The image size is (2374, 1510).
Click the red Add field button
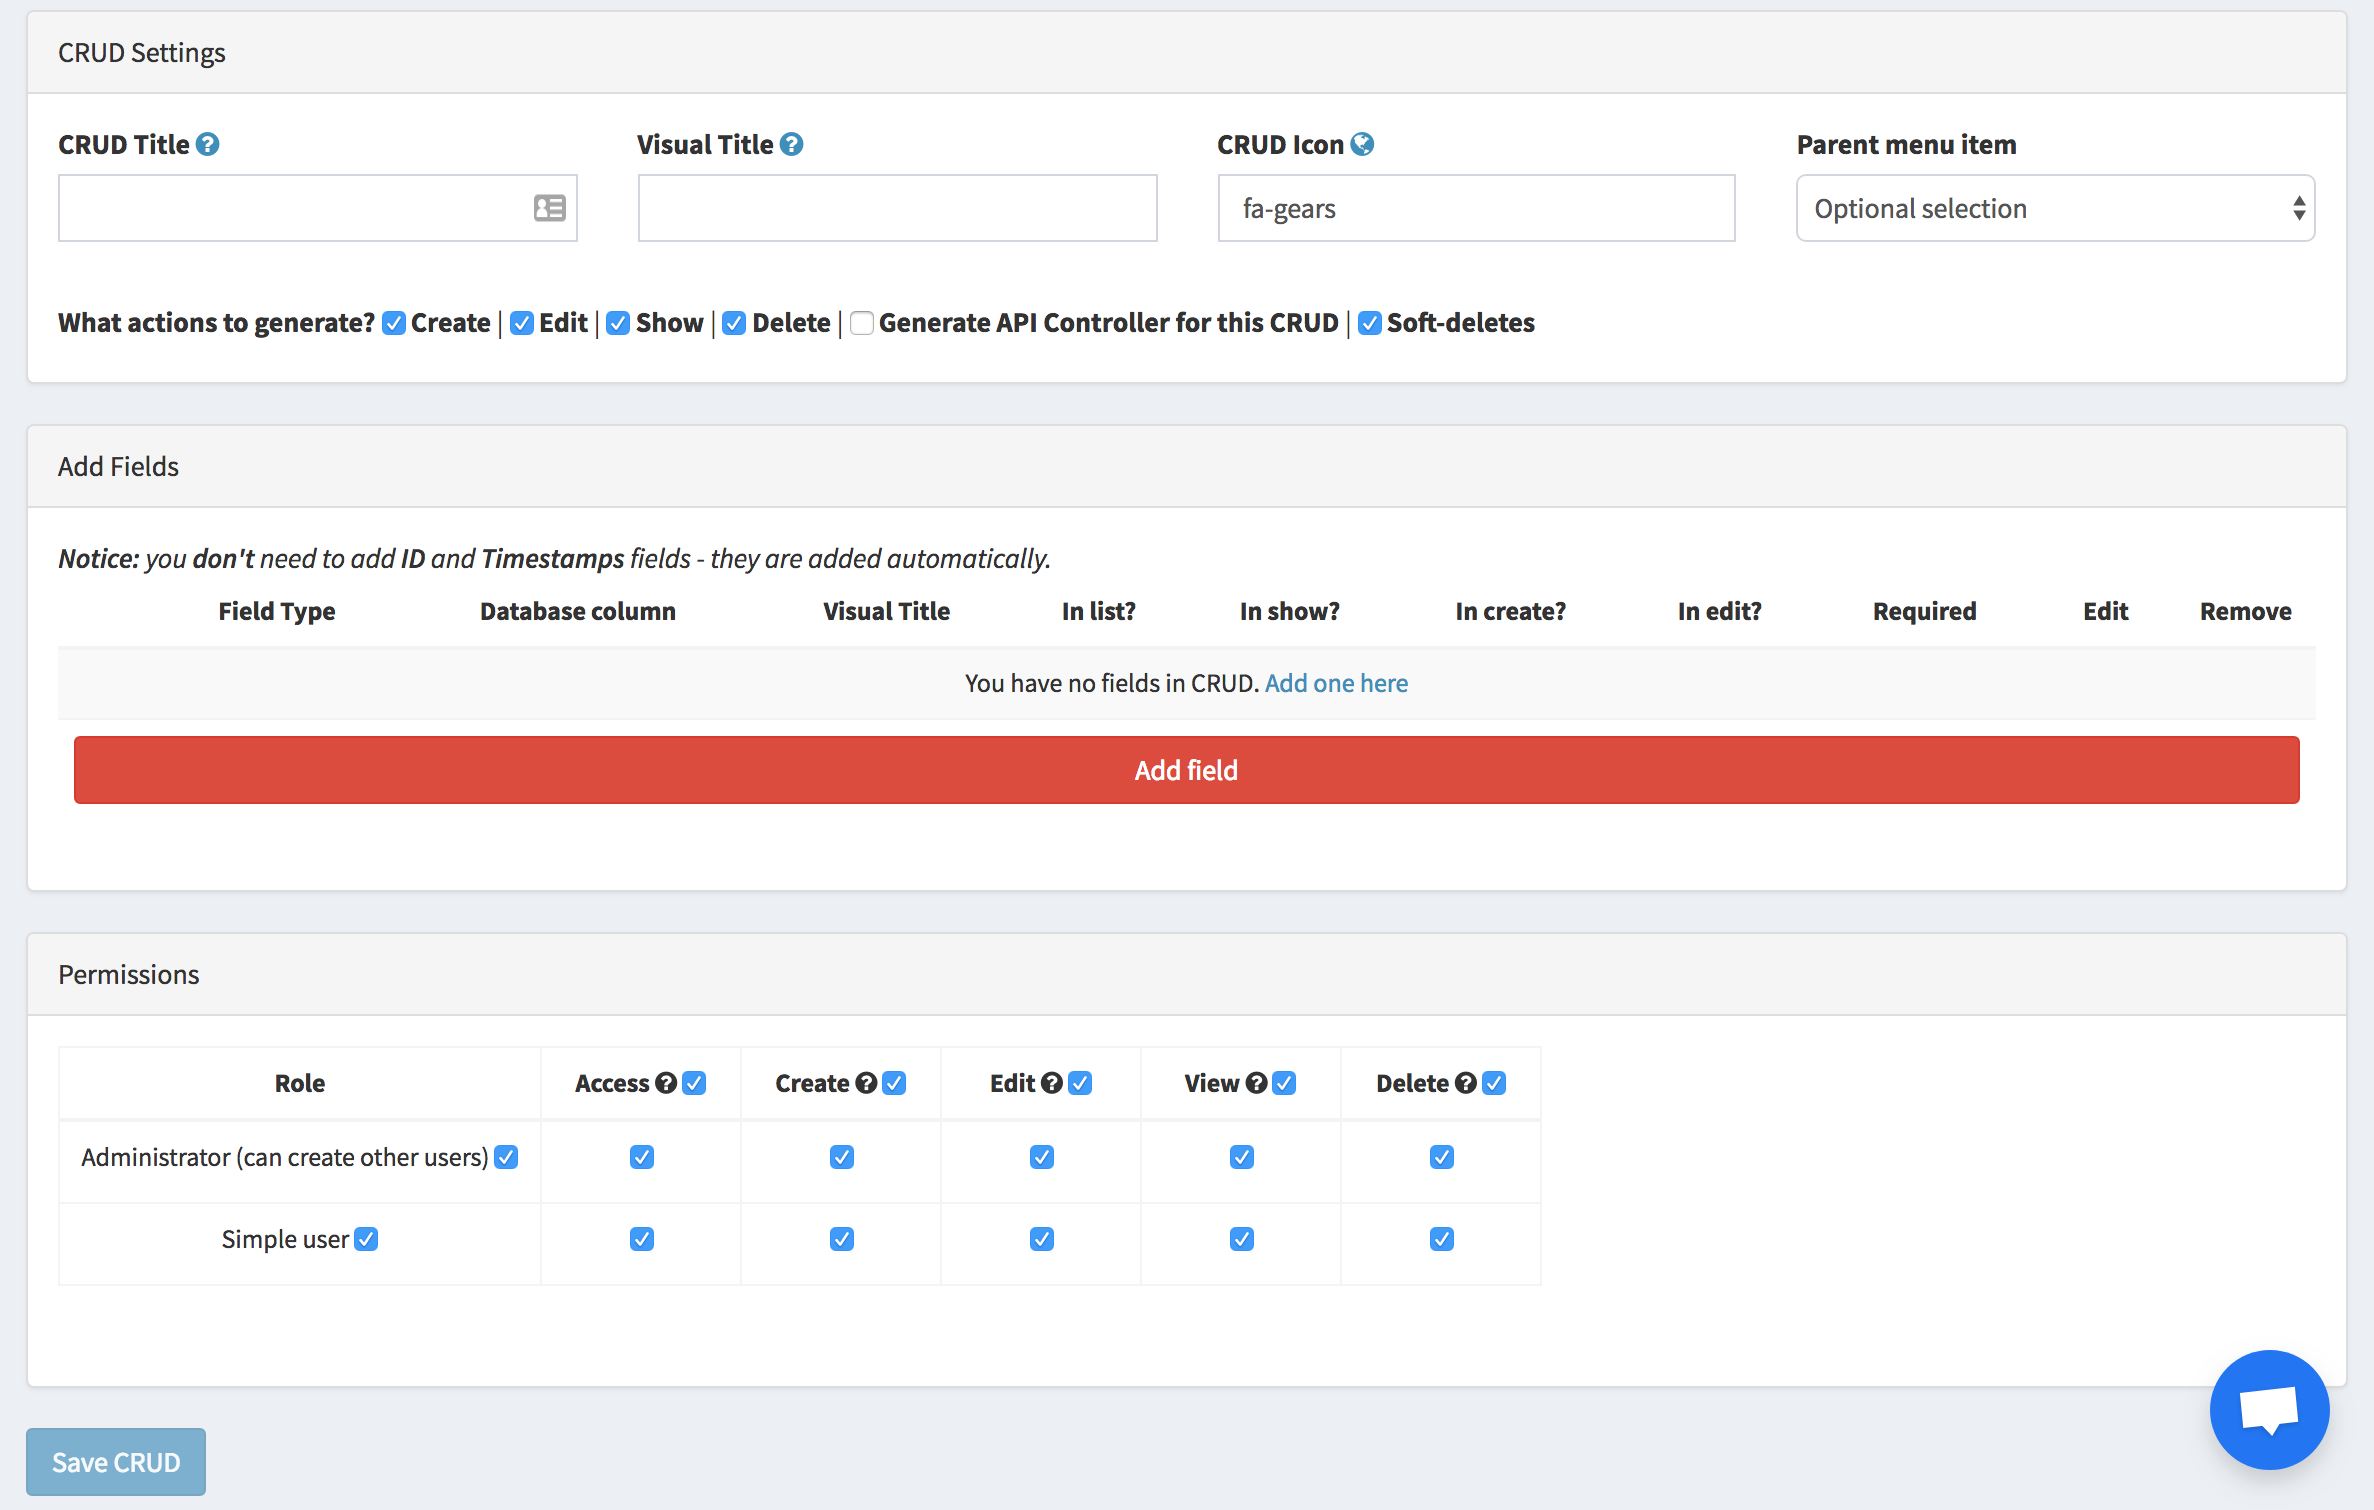point(1187,768)
